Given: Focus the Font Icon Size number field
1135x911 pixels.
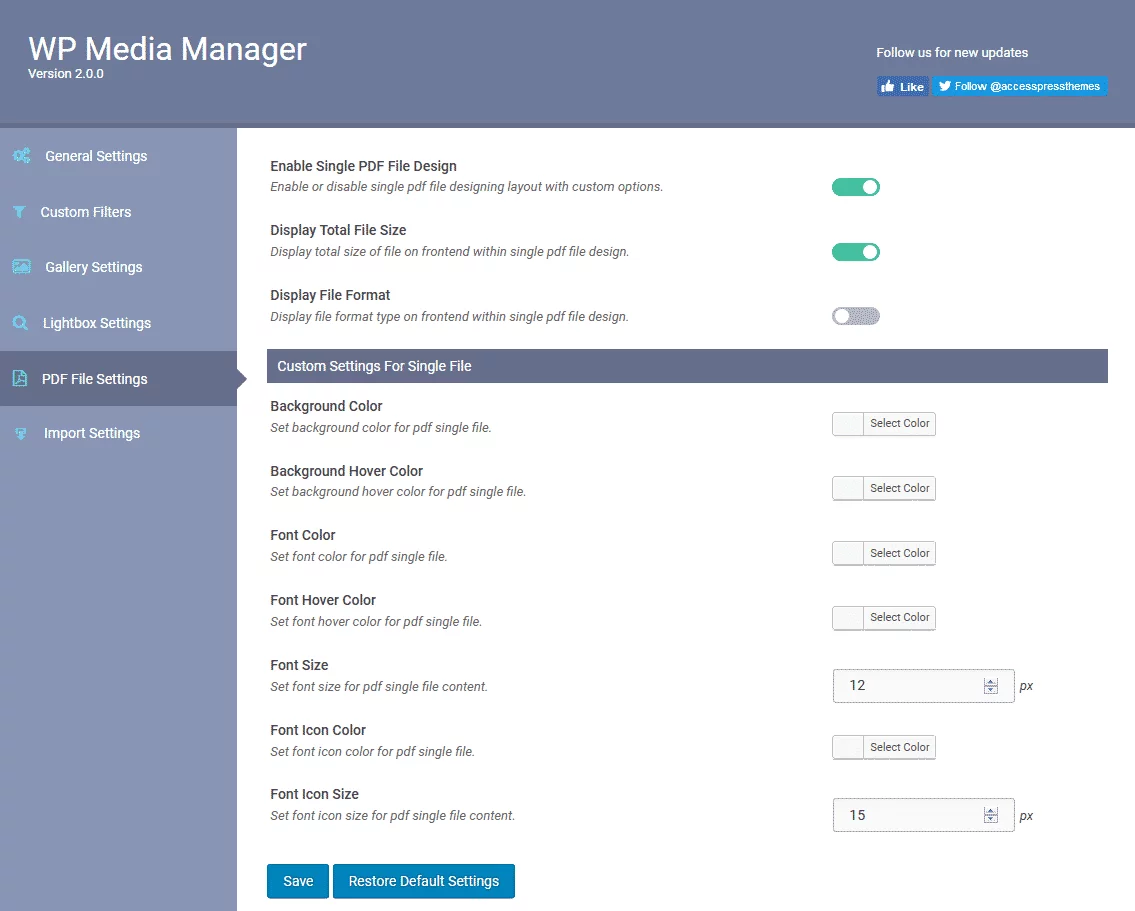Looking at the screenshot, I should [x=923, y=815].
